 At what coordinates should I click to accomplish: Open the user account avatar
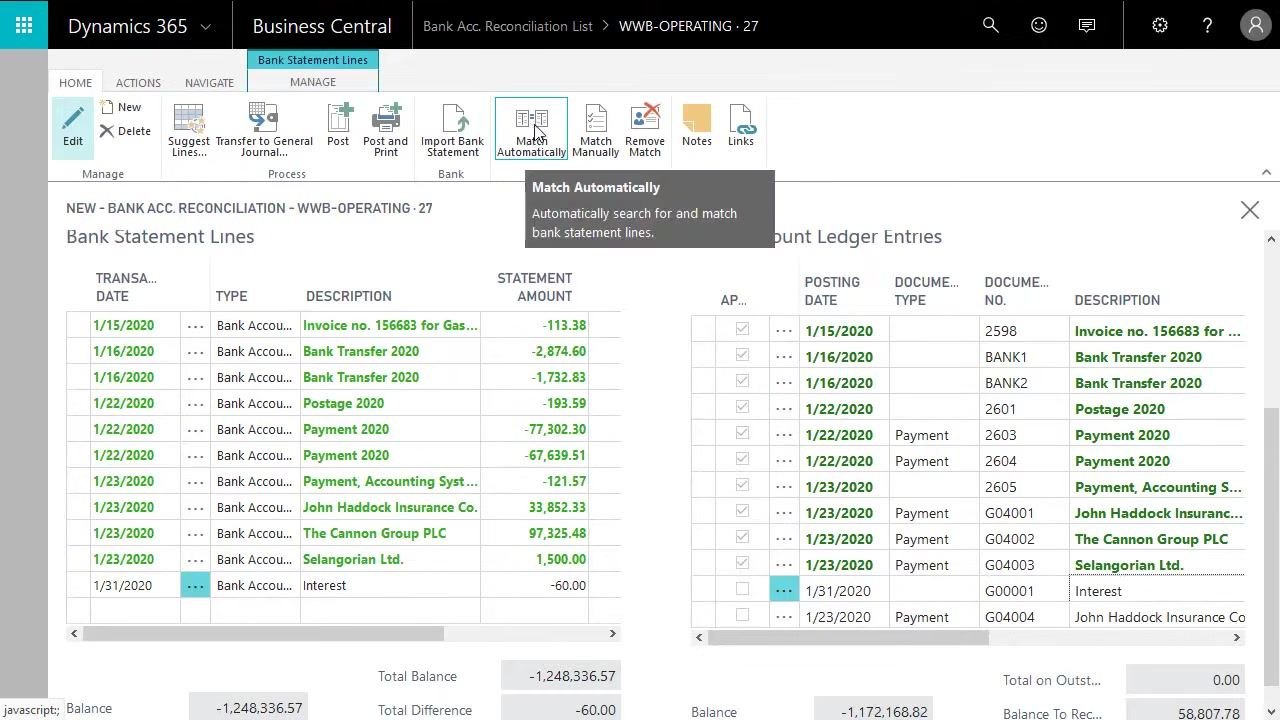[1255, 25]
